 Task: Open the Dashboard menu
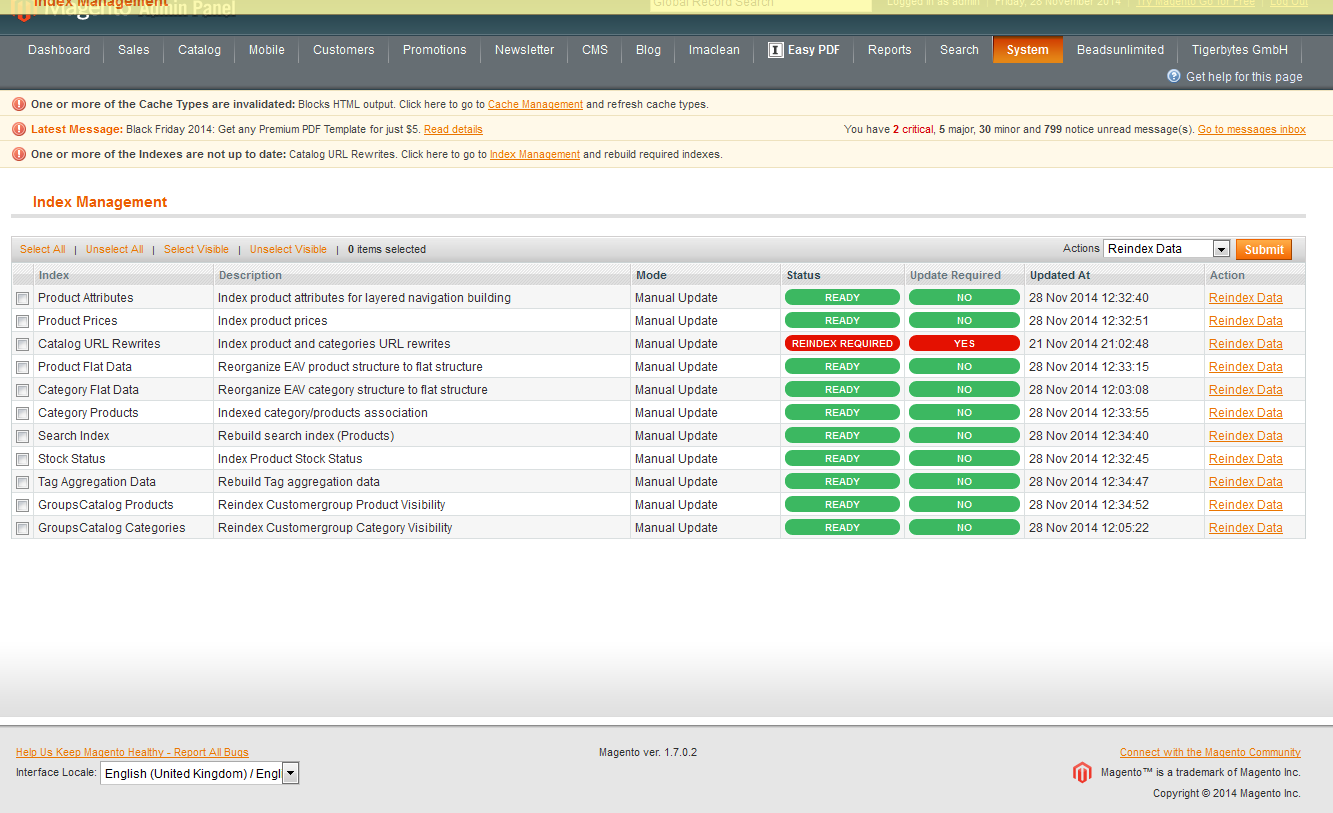pos(59,50)
